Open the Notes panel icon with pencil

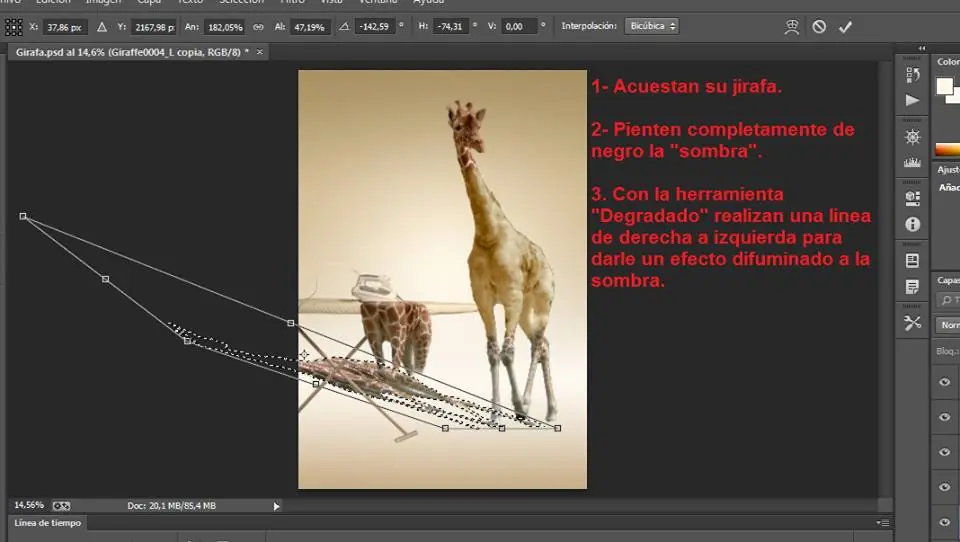(912, 287)
